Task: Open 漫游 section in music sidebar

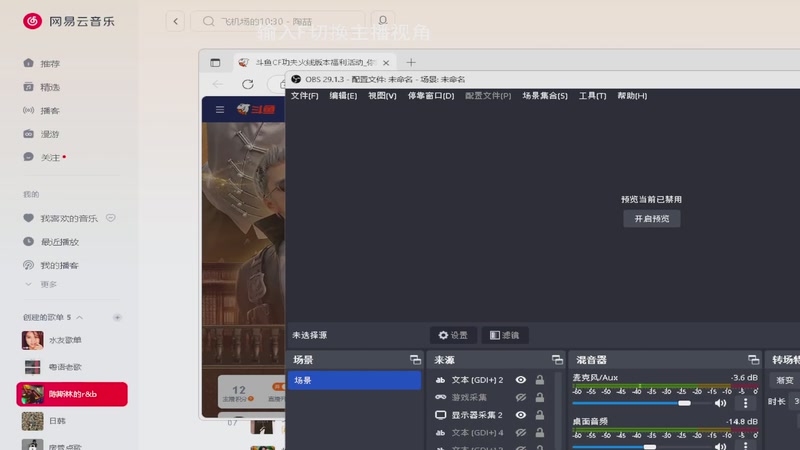Action: click(42, 134)
